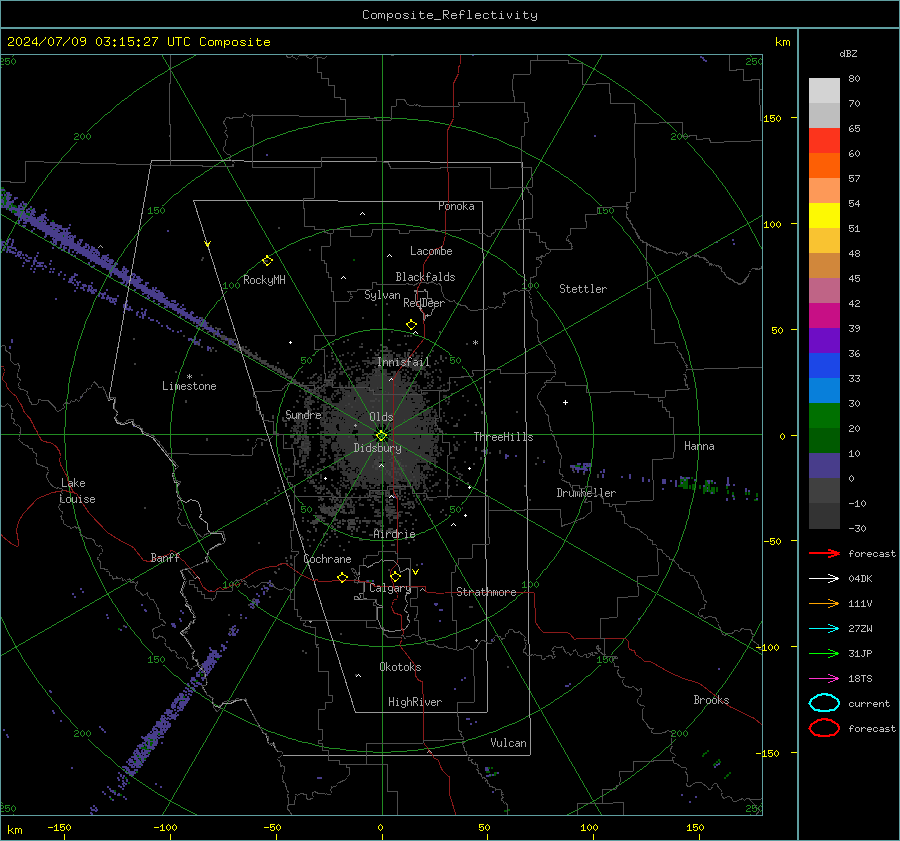Image resolution: width=900 pixels, height=841 pixels.
Task: Click the orange 111V arrow legend icon
Action: click(824, 603)
